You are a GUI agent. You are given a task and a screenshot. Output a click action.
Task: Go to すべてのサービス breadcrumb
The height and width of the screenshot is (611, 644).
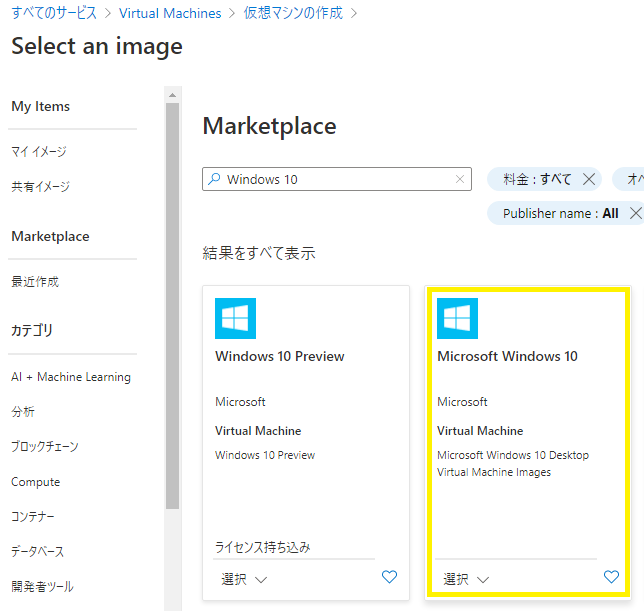[x=54, y=13]
